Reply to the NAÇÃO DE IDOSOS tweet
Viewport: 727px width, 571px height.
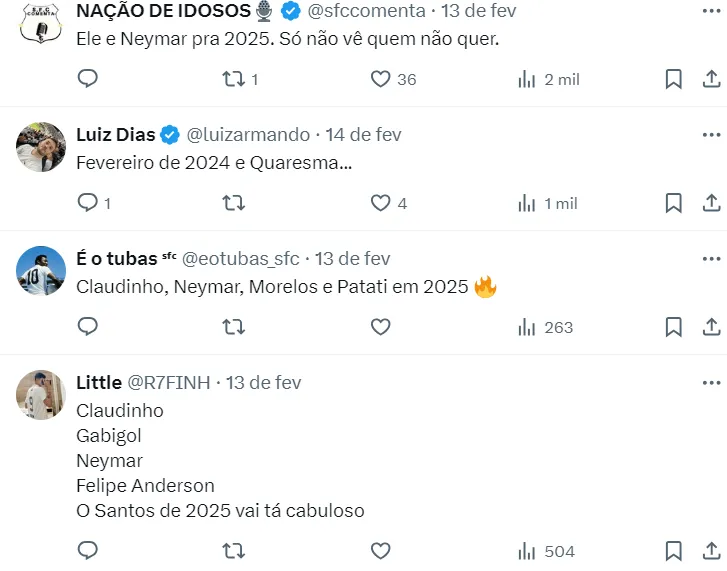tap(88, 79)
